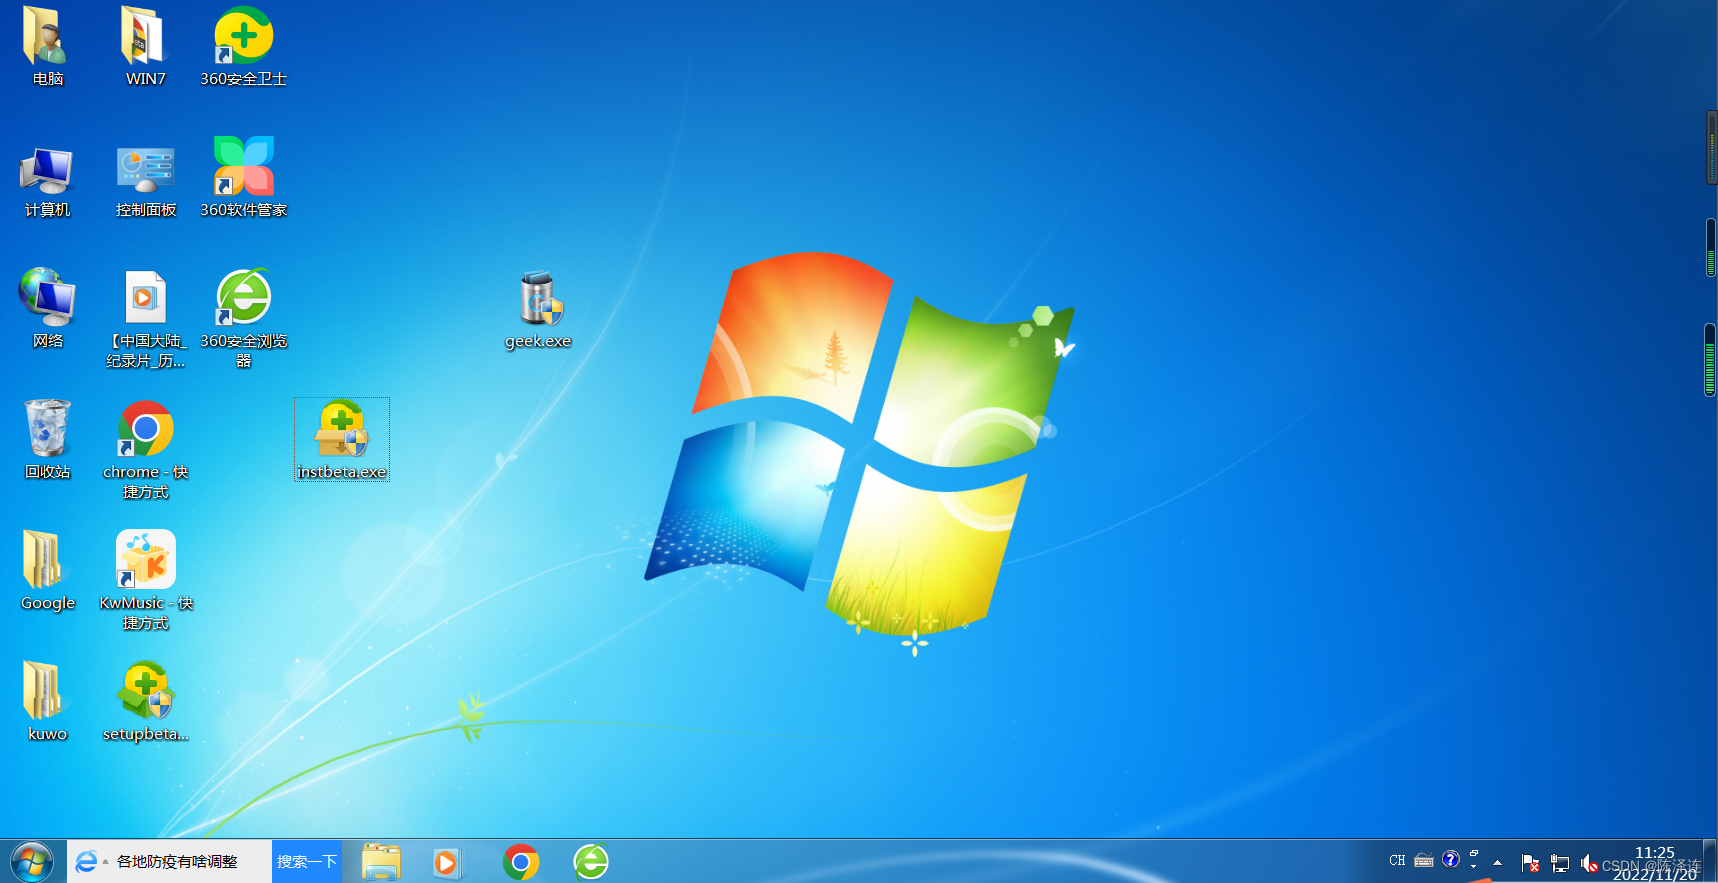Open the network tray icon
Image resolution: width=1718 pixels, height=883 pixels.
1560,862
